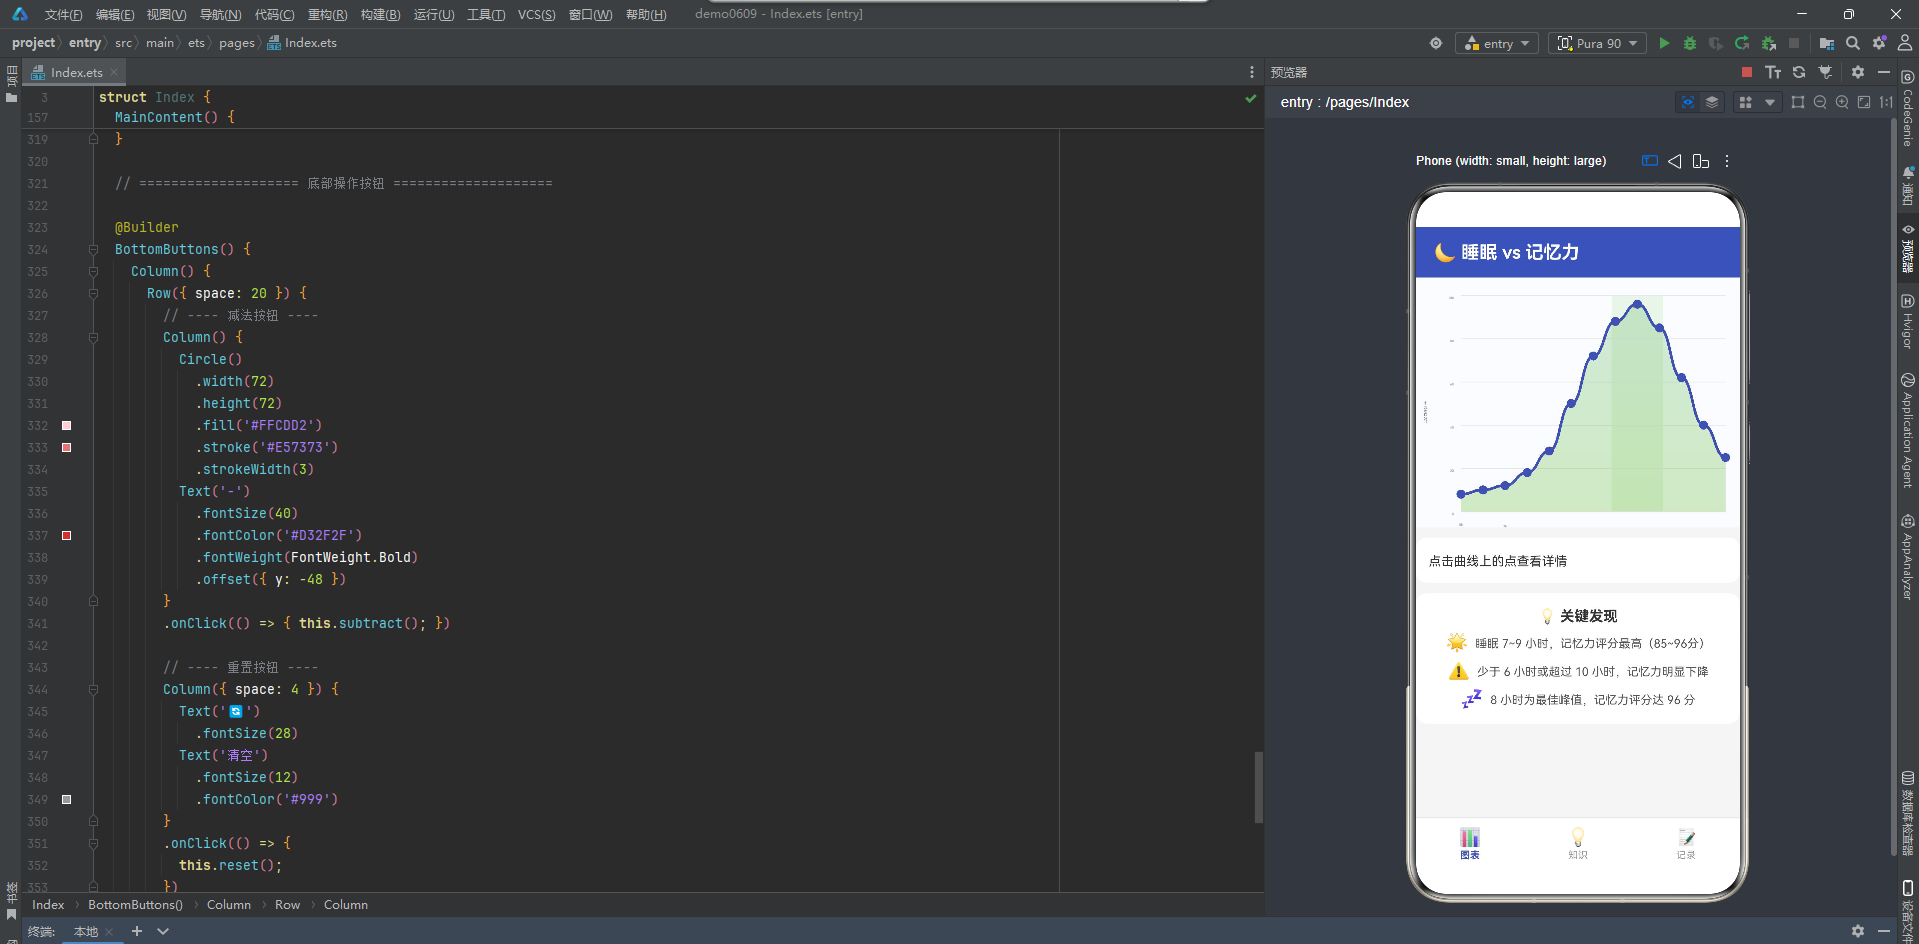Open terminal panel settings gear
The height and width of the screenshot is (944, 1919).
pos(1858,931)
